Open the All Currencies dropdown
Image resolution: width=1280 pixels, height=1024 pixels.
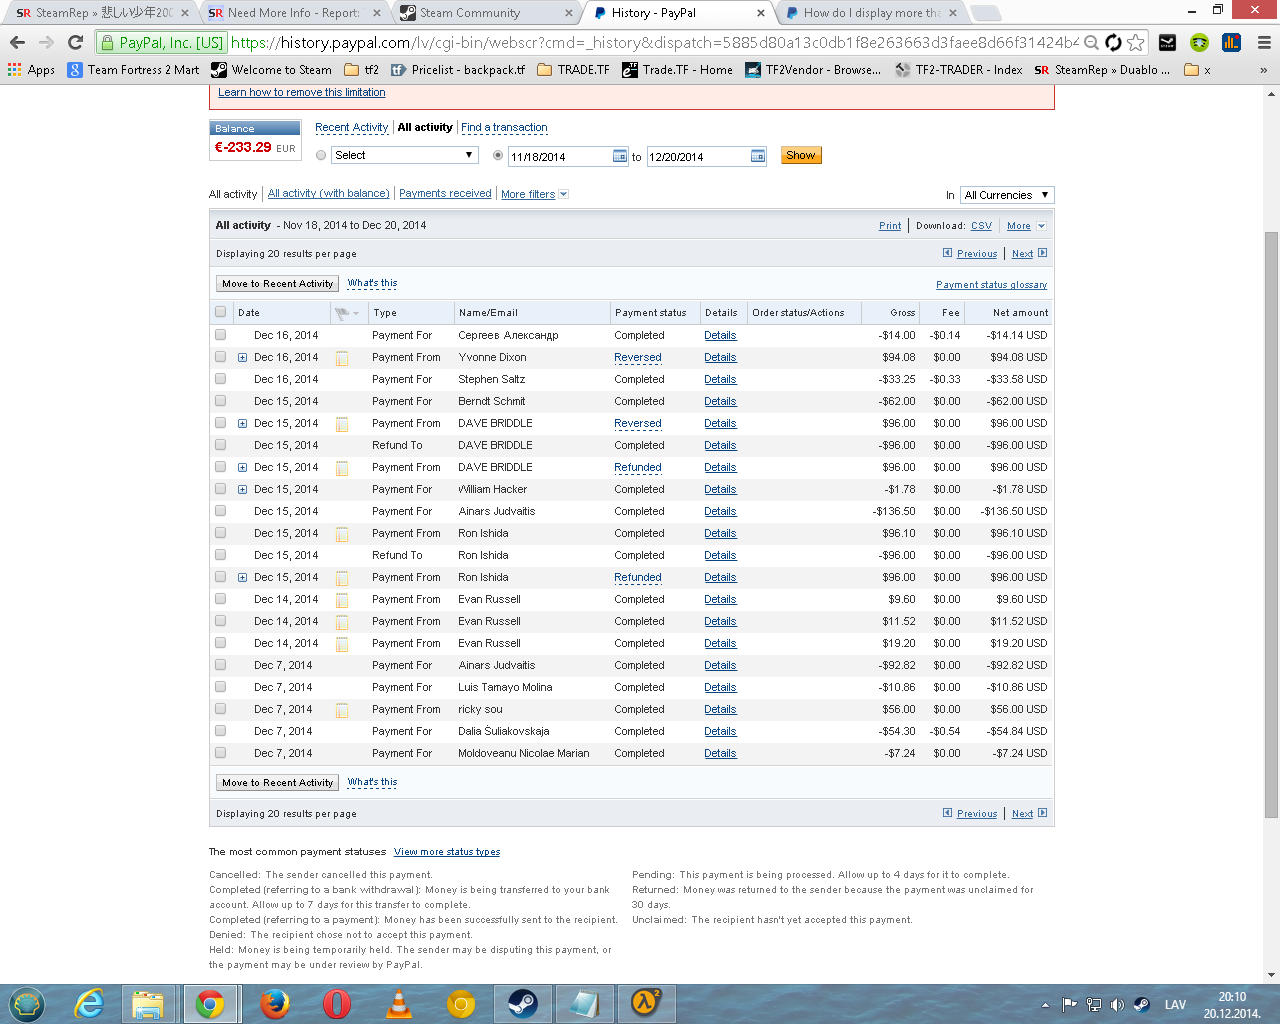click(1006, 195)
